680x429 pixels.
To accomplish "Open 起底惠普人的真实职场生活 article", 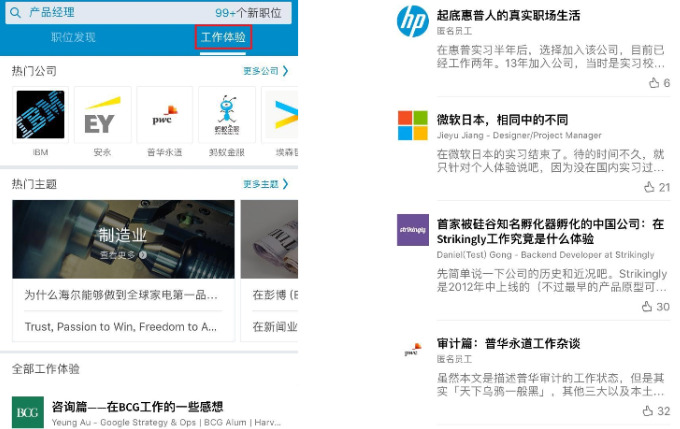I will (508, 16).
